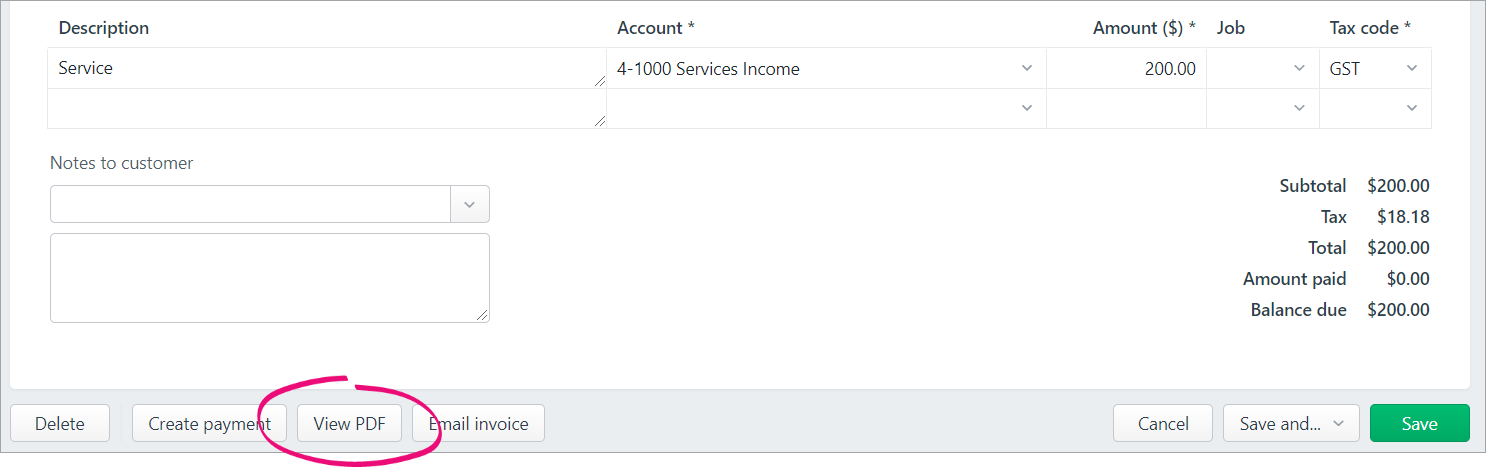The width and height of the screenshot is (1486, 467).
Task: Click Create payment button
Action: (209, 423)
